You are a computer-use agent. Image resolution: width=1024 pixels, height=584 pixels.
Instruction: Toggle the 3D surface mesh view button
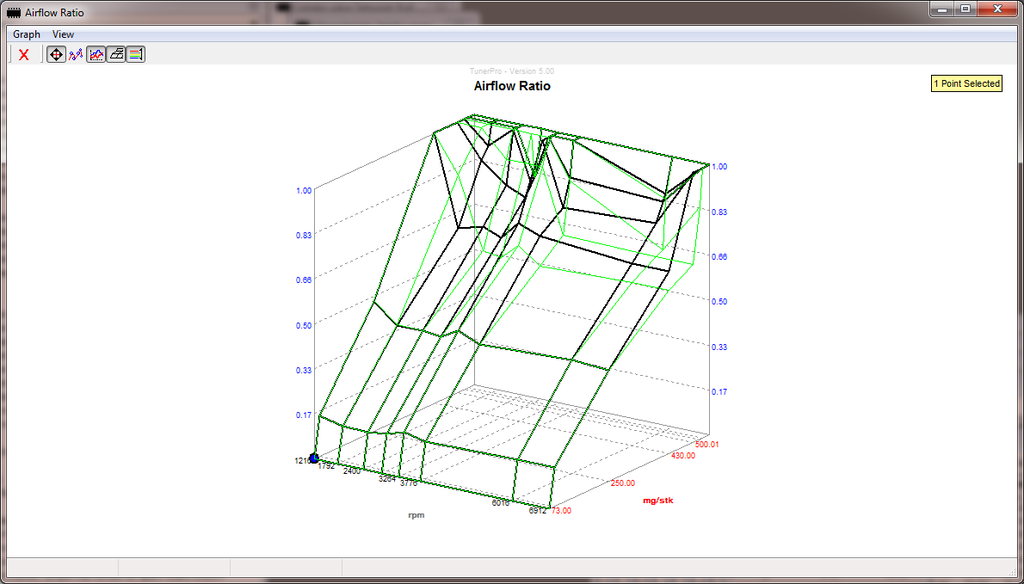tap(116, 55)
